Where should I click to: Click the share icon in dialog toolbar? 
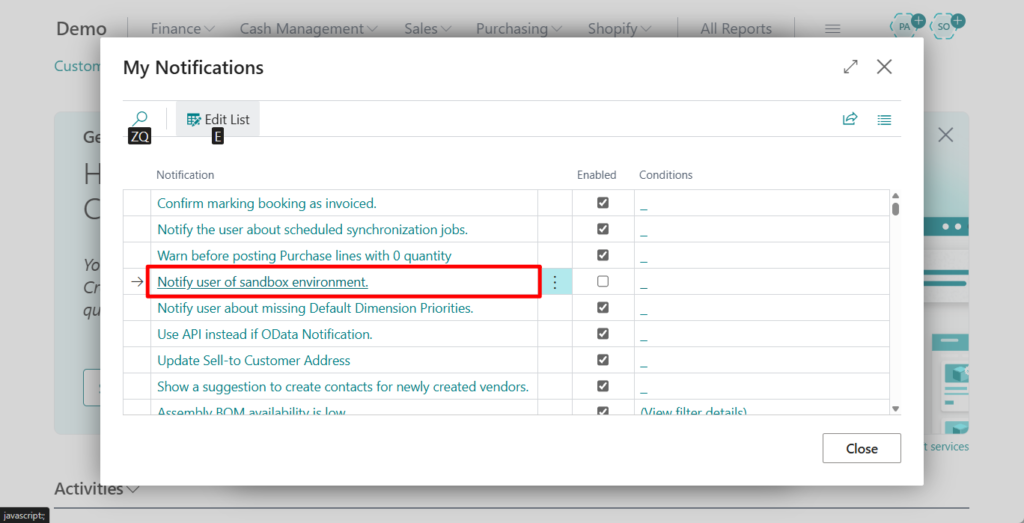point(850,119)
